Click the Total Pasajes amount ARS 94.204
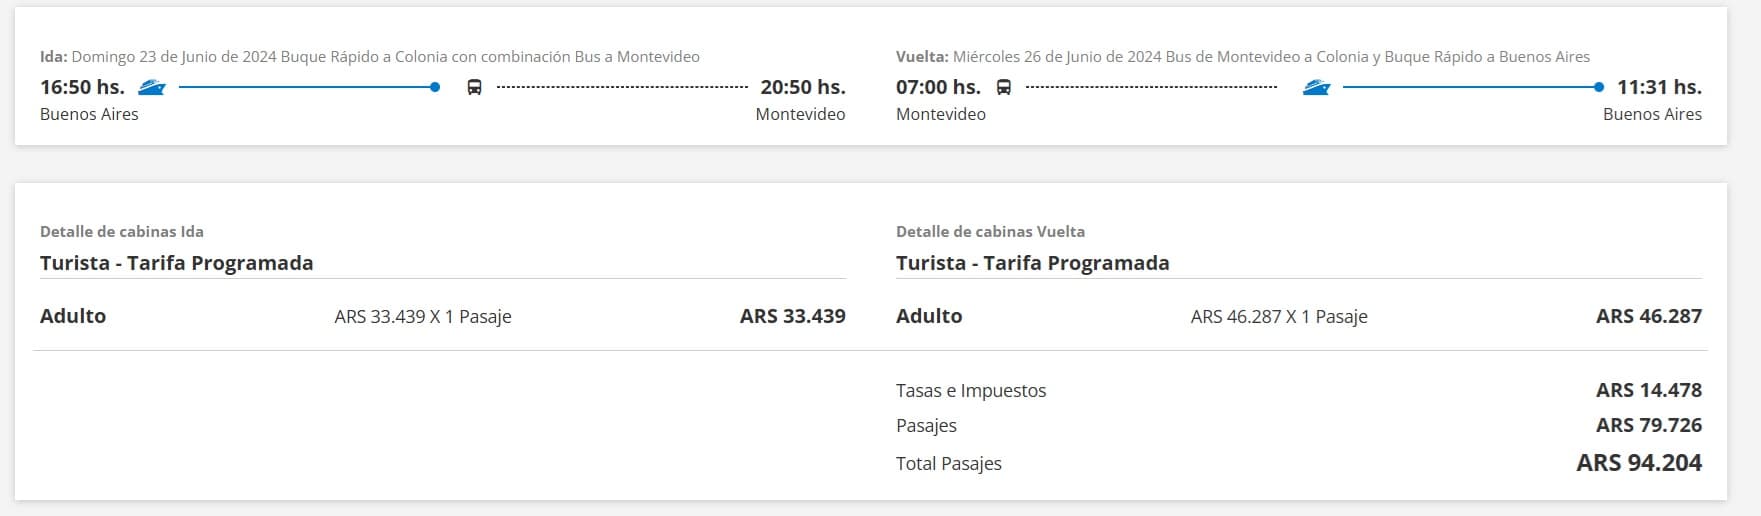This screenshot has height=516, width=1761. [1639, 463]
